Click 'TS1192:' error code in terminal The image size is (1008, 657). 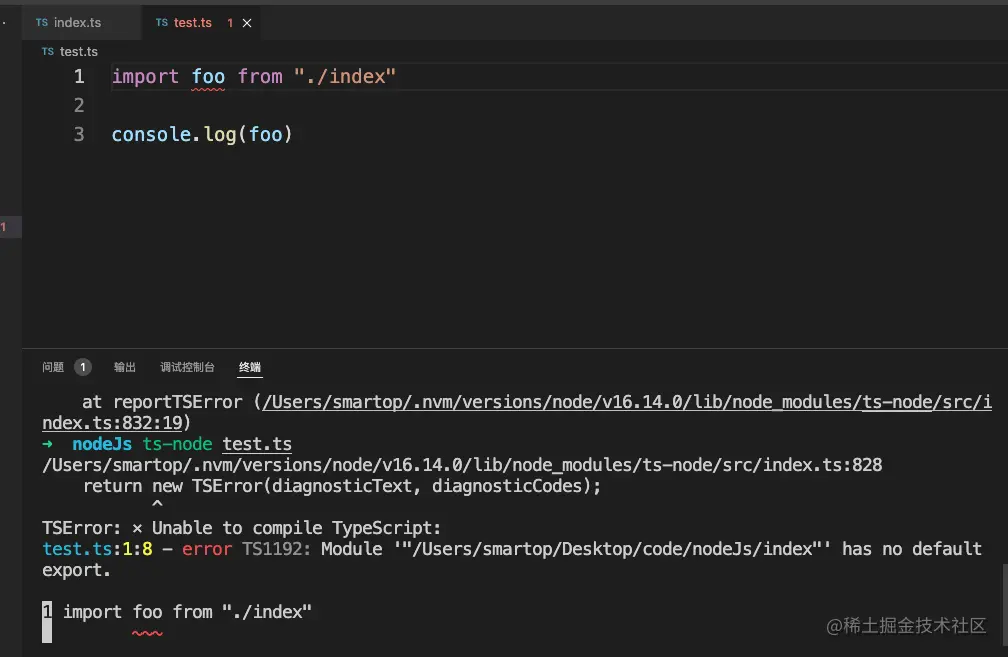tap(276, 549)
